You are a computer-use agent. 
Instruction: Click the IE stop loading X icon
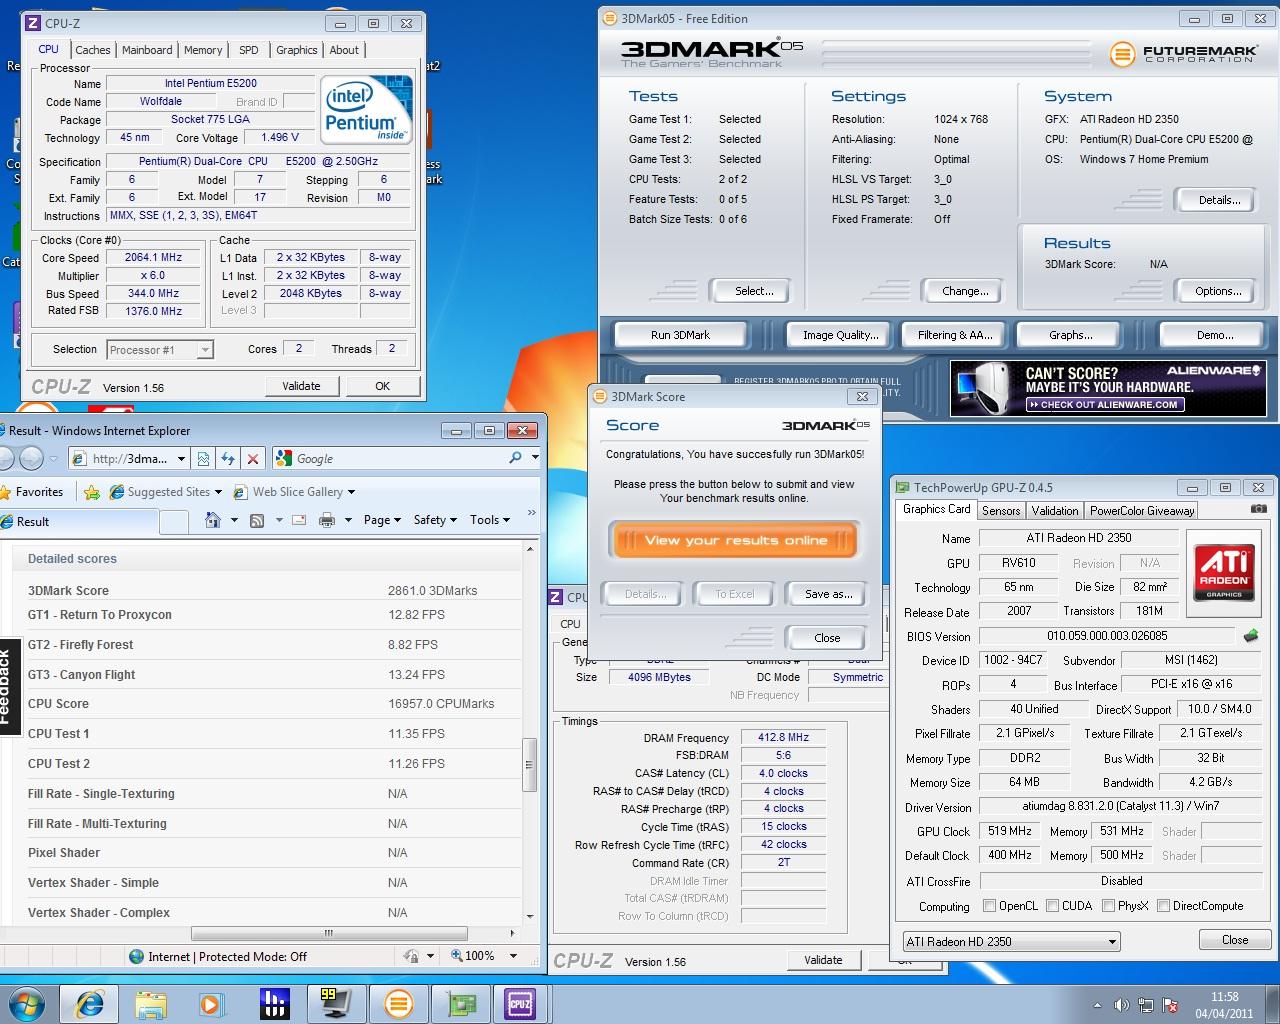253,458
